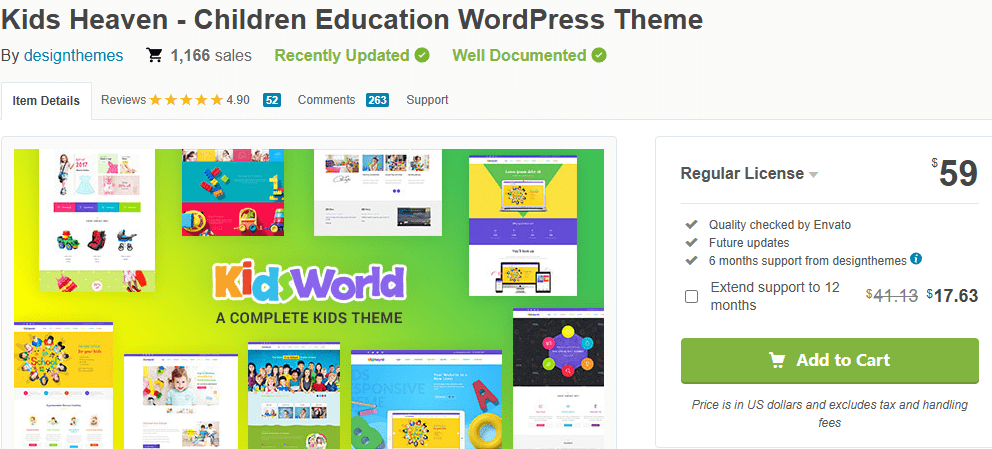Click the green Add to Cart button

point(829,360)
